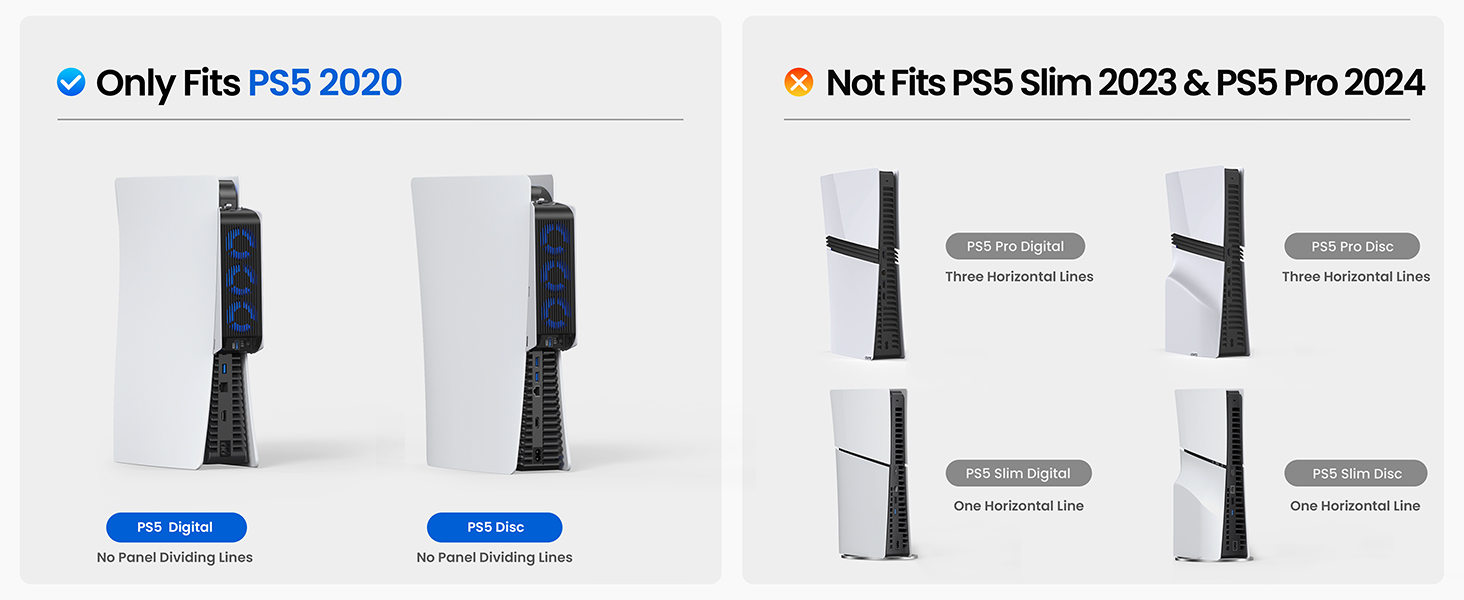Click the orange X icon
The width and height of the screenshot is (1464, 600).
[x=799, y=82]
